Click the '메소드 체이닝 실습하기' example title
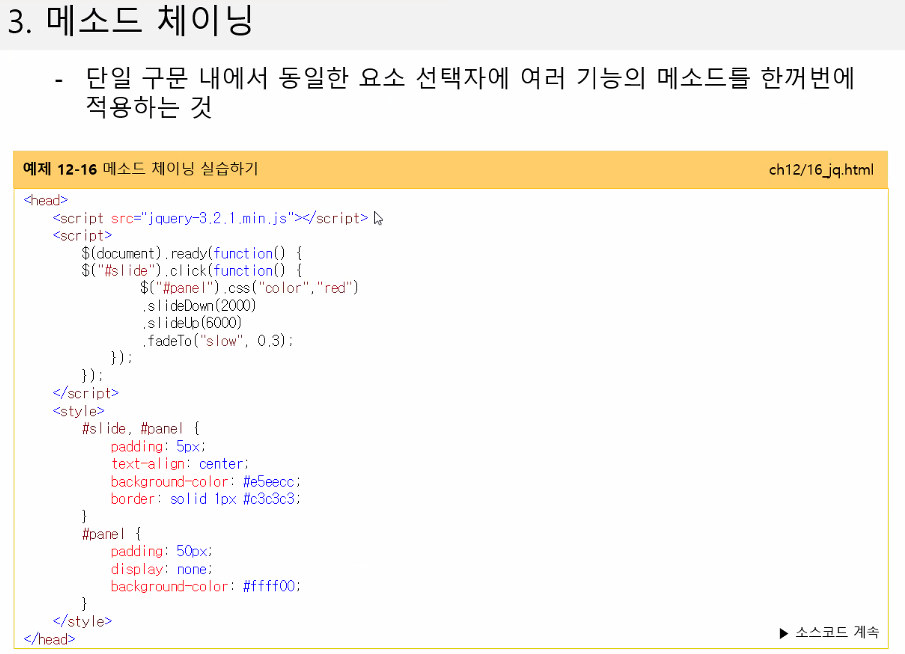 click(180, 169)
